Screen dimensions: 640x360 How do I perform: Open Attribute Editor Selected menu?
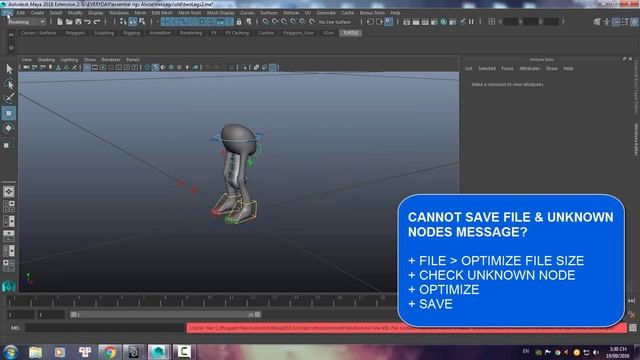click(487, 69)
